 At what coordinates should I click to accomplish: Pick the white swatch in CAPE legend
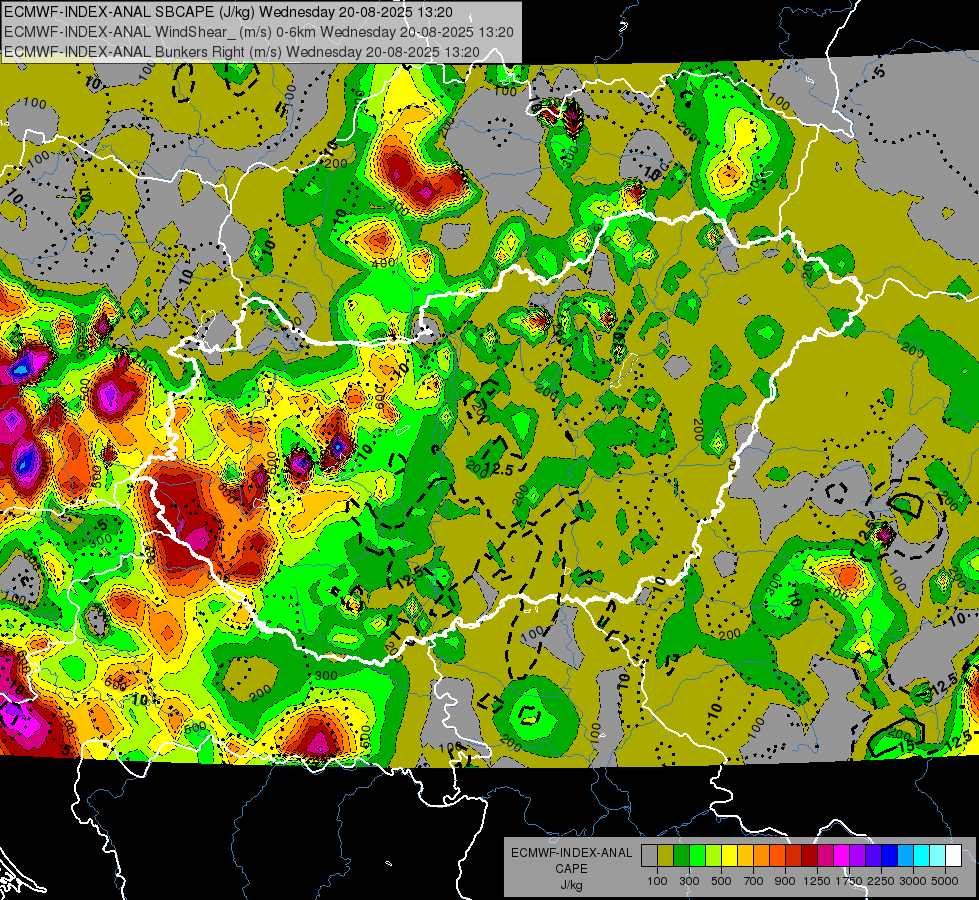(953, 856)
